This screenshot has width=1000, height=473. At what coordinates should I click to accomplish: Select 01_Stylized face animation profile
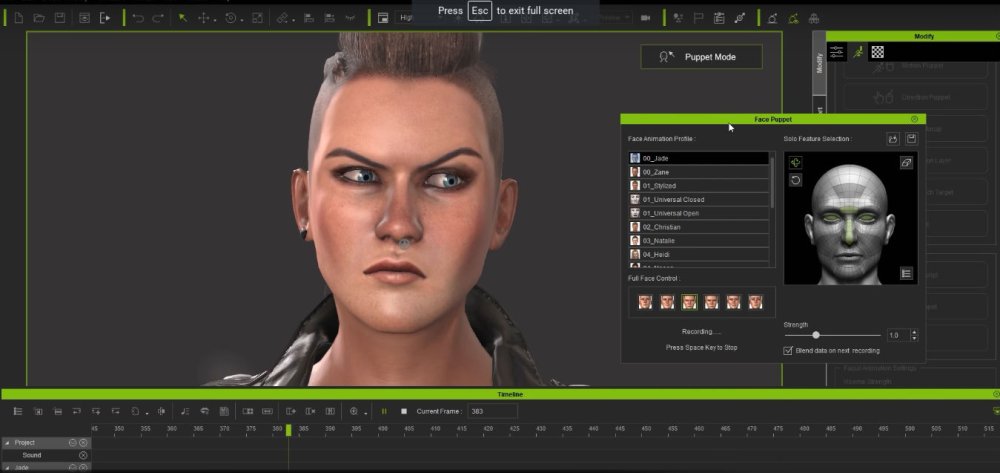coord(698,186)
